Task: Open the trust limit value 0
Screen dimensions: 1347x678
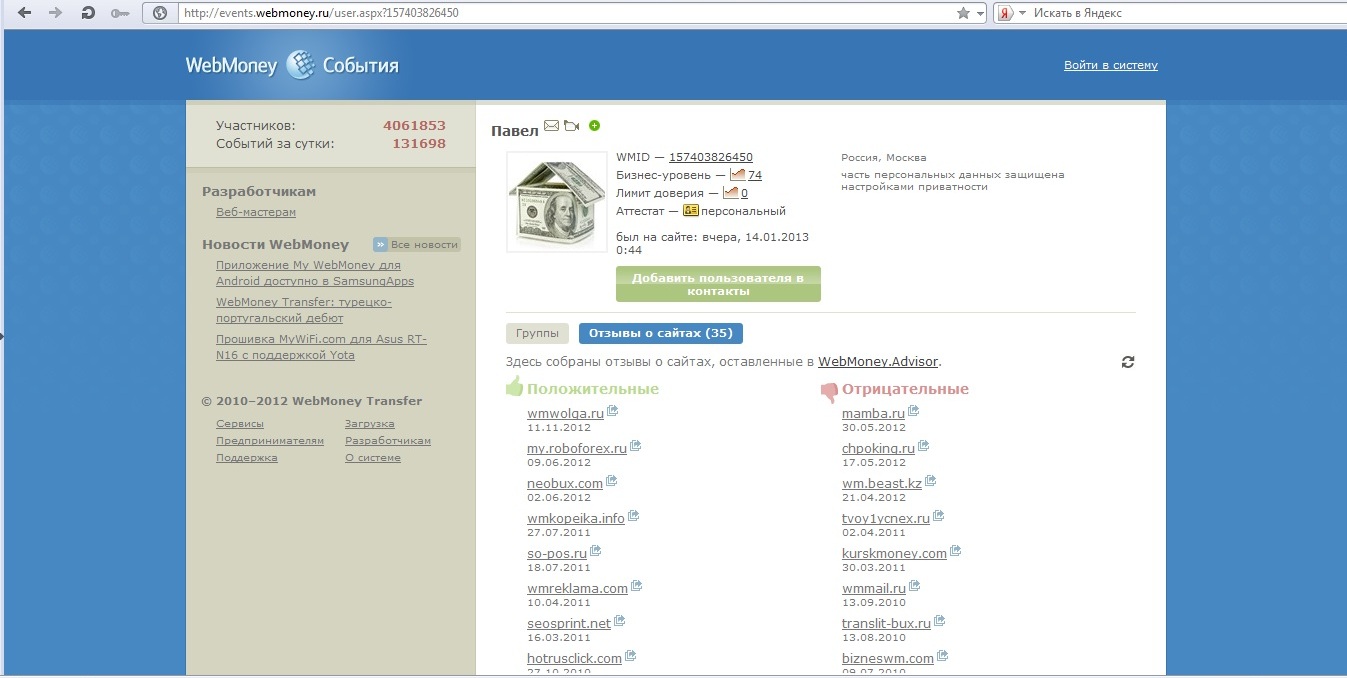Action: coord(744,193)
